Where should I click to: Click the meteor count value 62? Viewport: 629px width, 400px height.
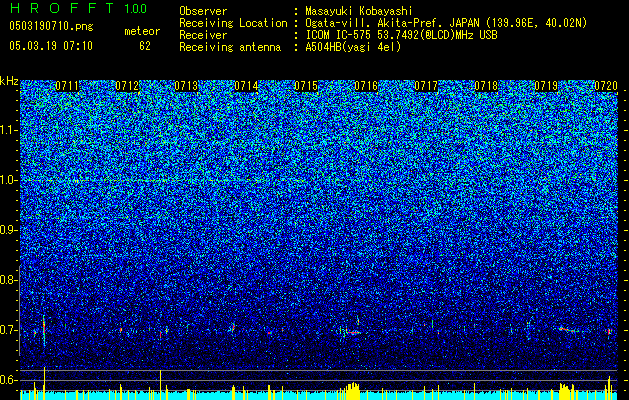pos(145,46)
